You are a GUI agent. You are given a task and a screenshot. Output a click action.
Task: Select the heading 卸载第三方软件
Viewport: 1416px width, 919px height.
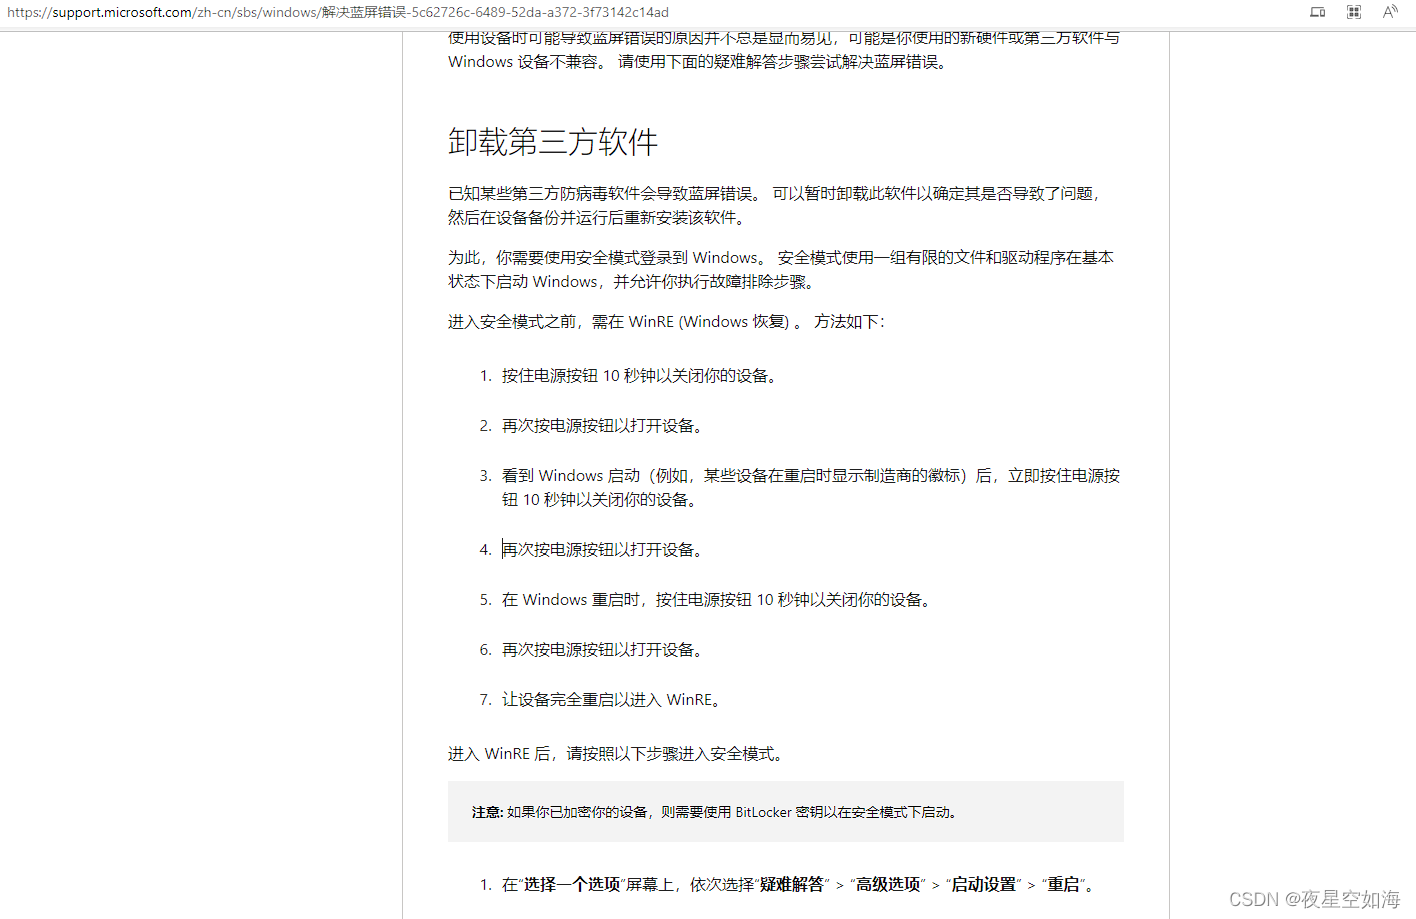click(552, 143)
